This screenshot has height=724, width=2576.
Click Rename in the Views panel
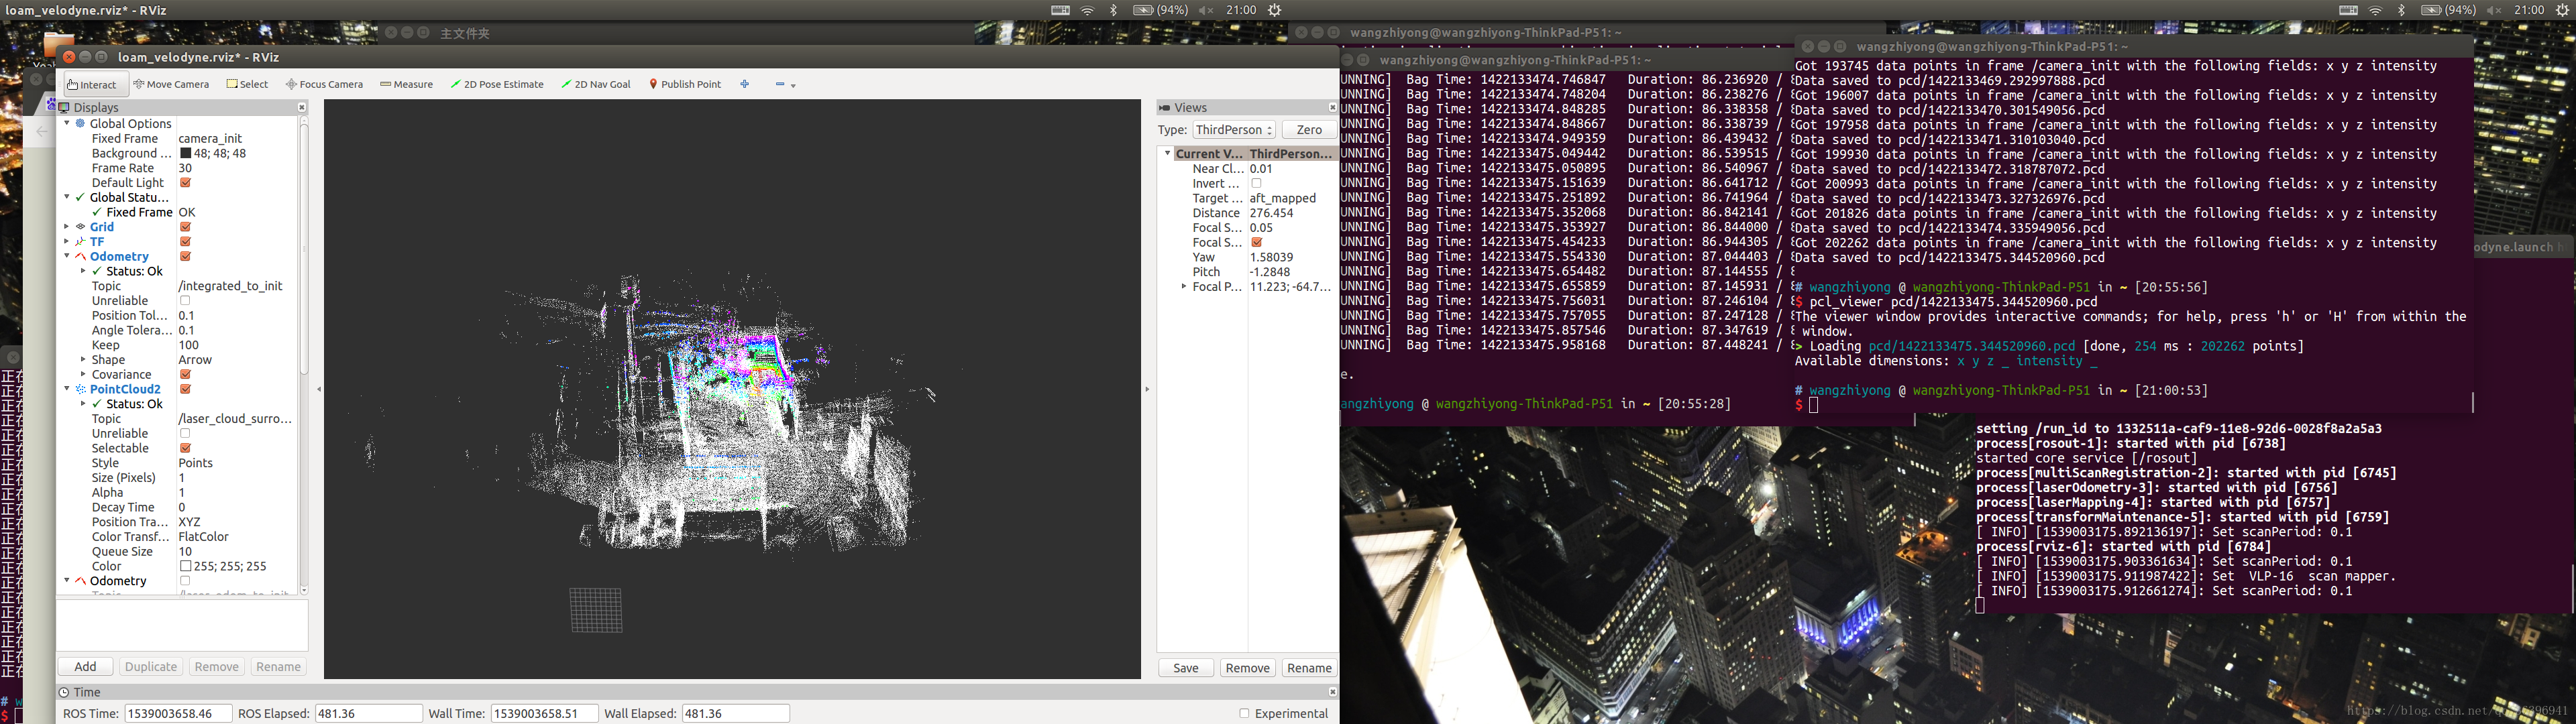[x=1309, y=668]
